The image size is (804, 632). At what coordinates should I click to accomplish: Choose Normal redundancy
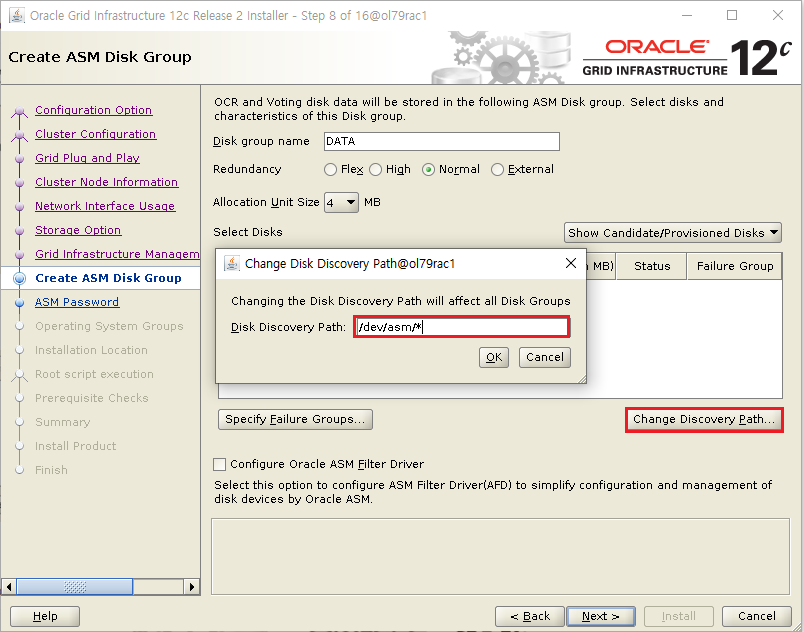tap(428, 170)
